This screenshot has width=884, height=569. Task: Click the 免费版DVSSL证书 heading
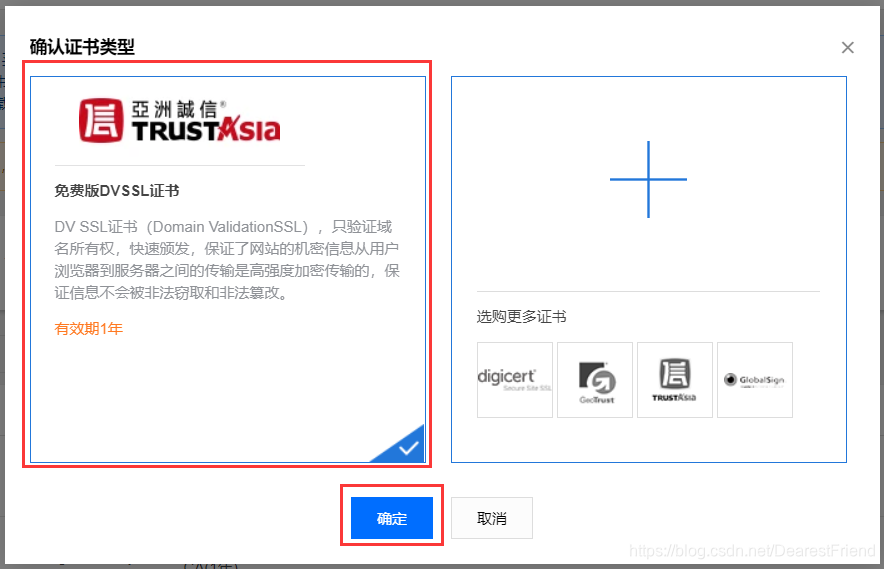point(117,191)
